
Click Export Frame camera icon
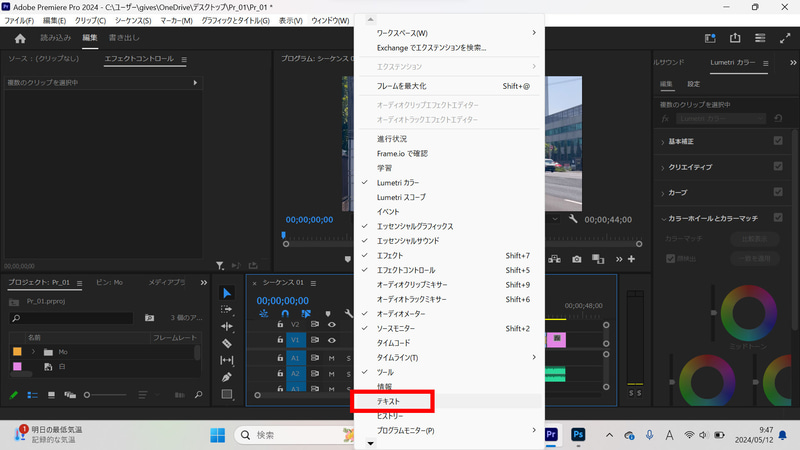click(577, 259)
